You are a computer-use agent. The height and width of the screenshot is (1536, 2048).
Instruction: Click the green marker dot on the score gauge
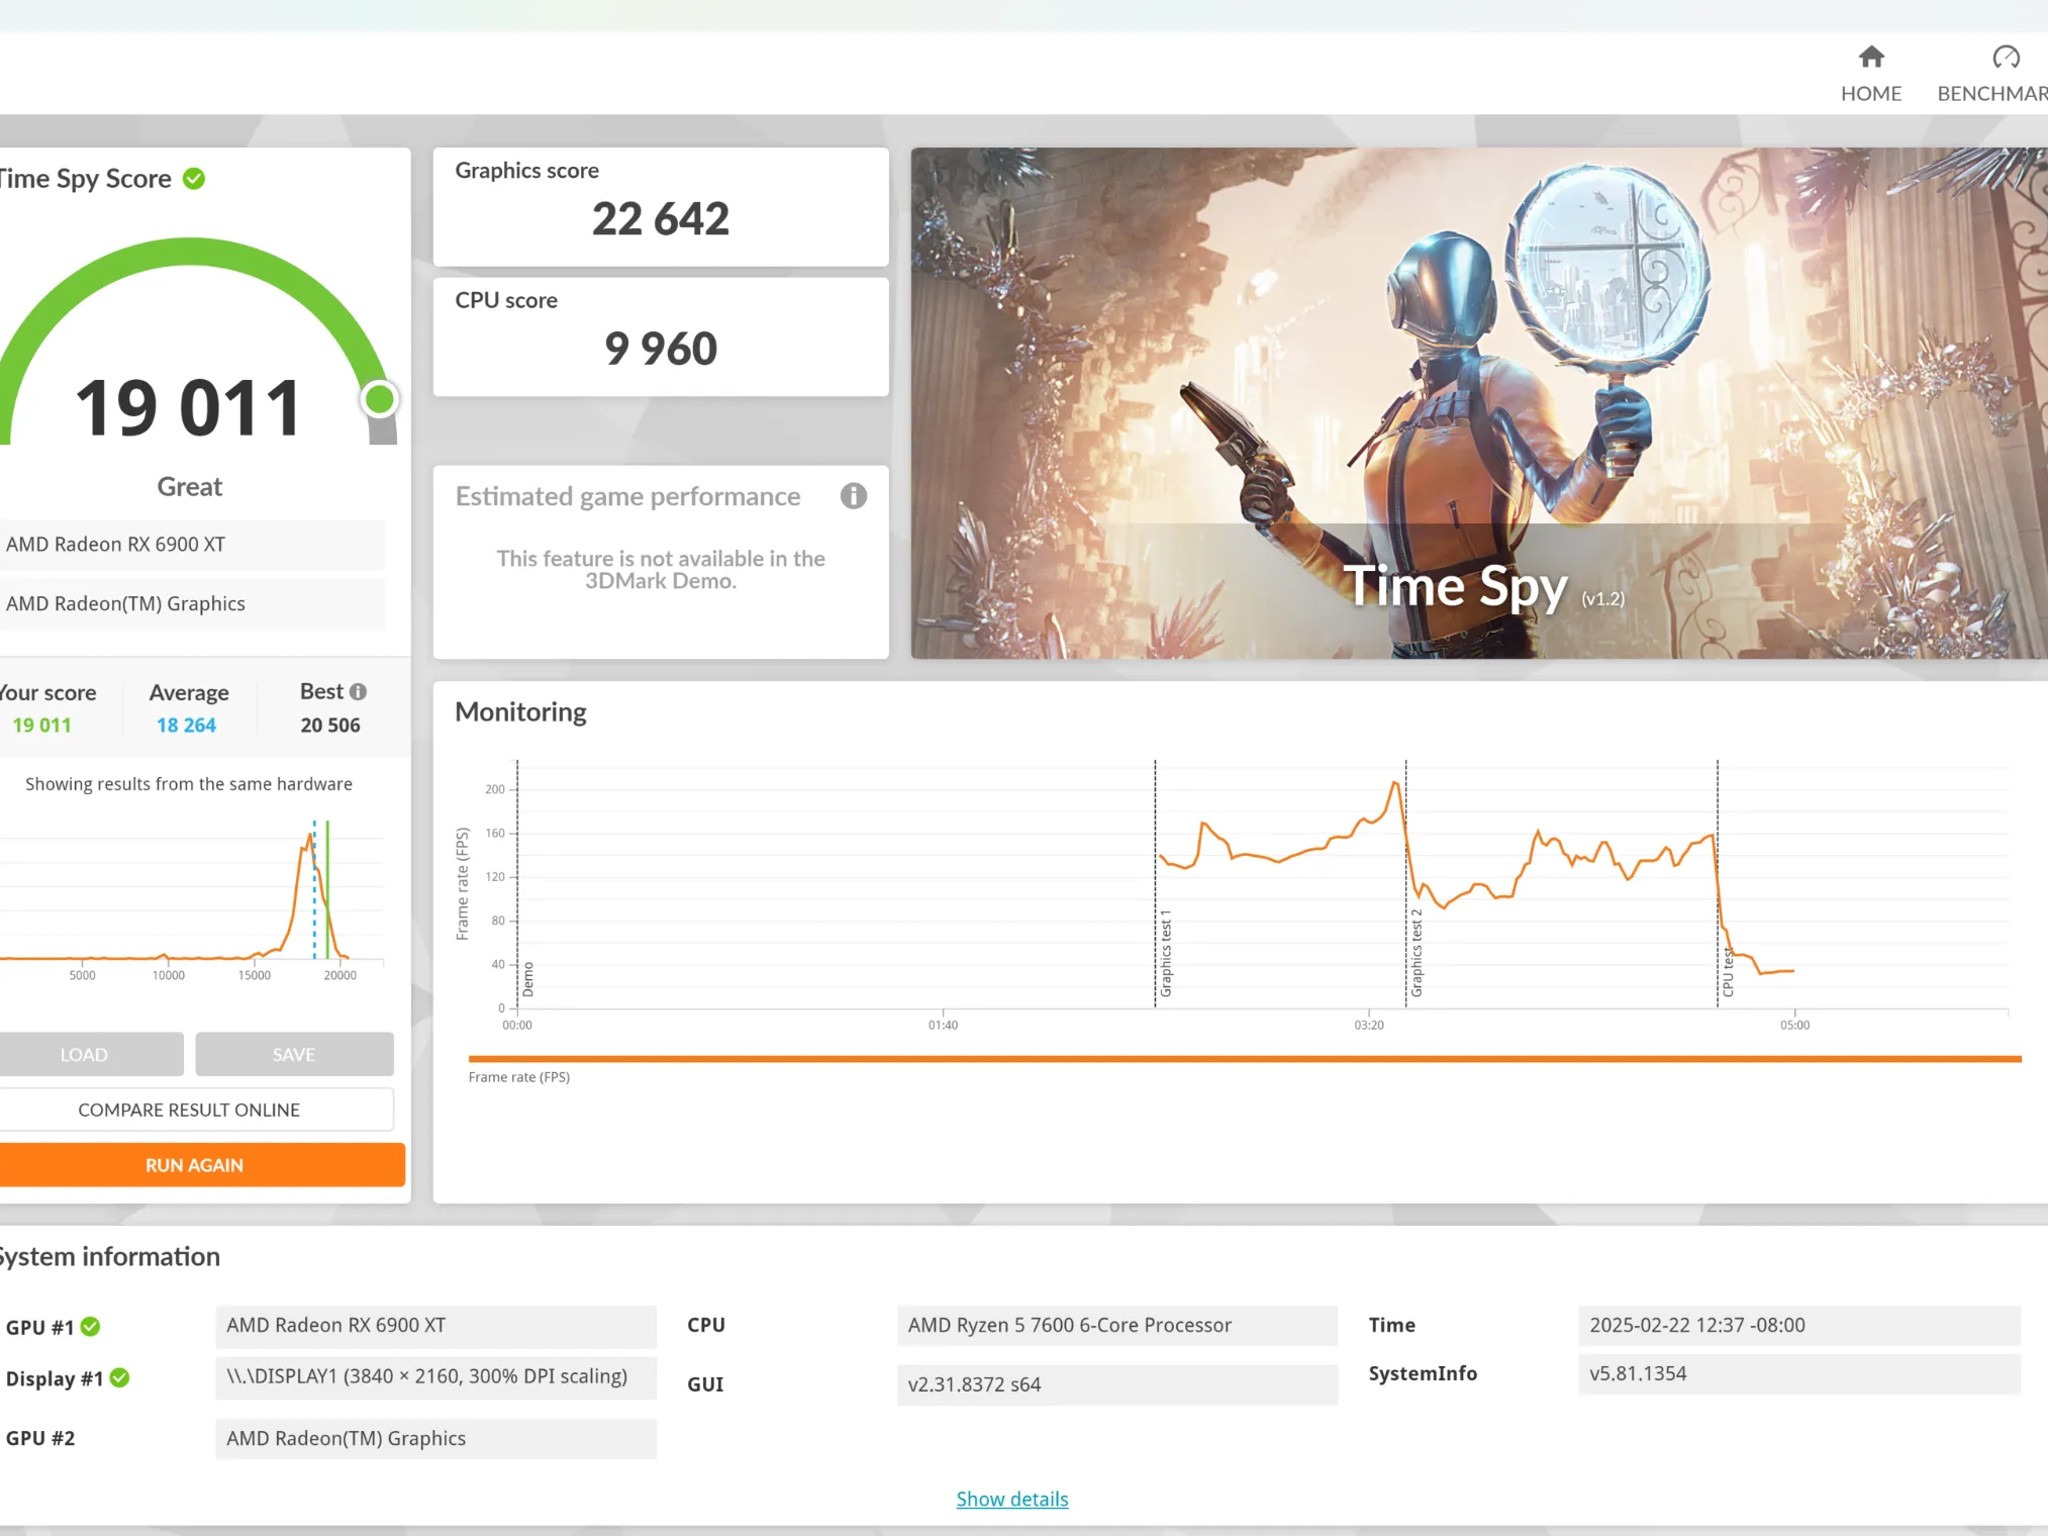[379, 400]
